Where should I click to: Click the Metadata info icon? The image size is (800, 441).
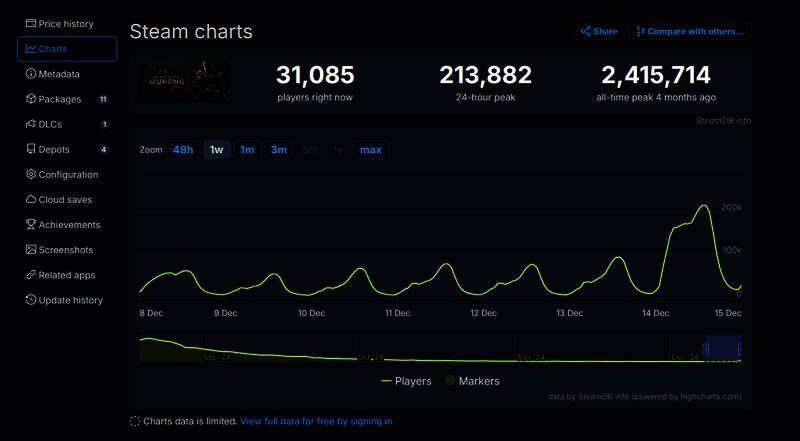[x=31, y=74]
